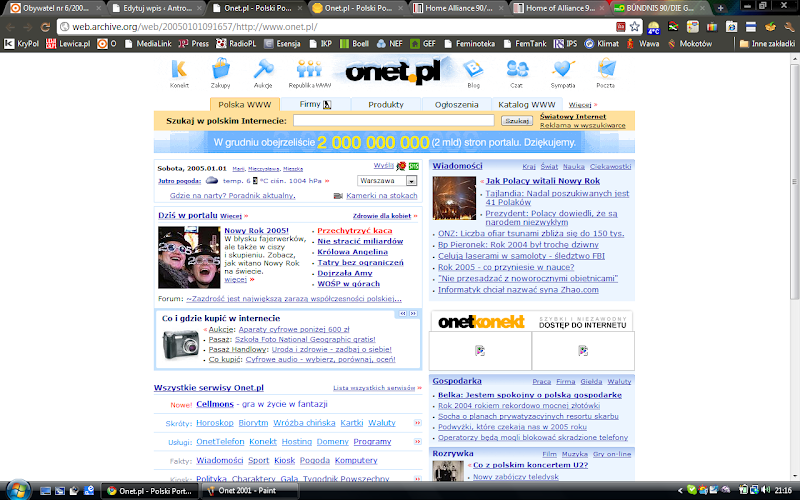Open the onetkonekt internet access banner

point(532,322)
